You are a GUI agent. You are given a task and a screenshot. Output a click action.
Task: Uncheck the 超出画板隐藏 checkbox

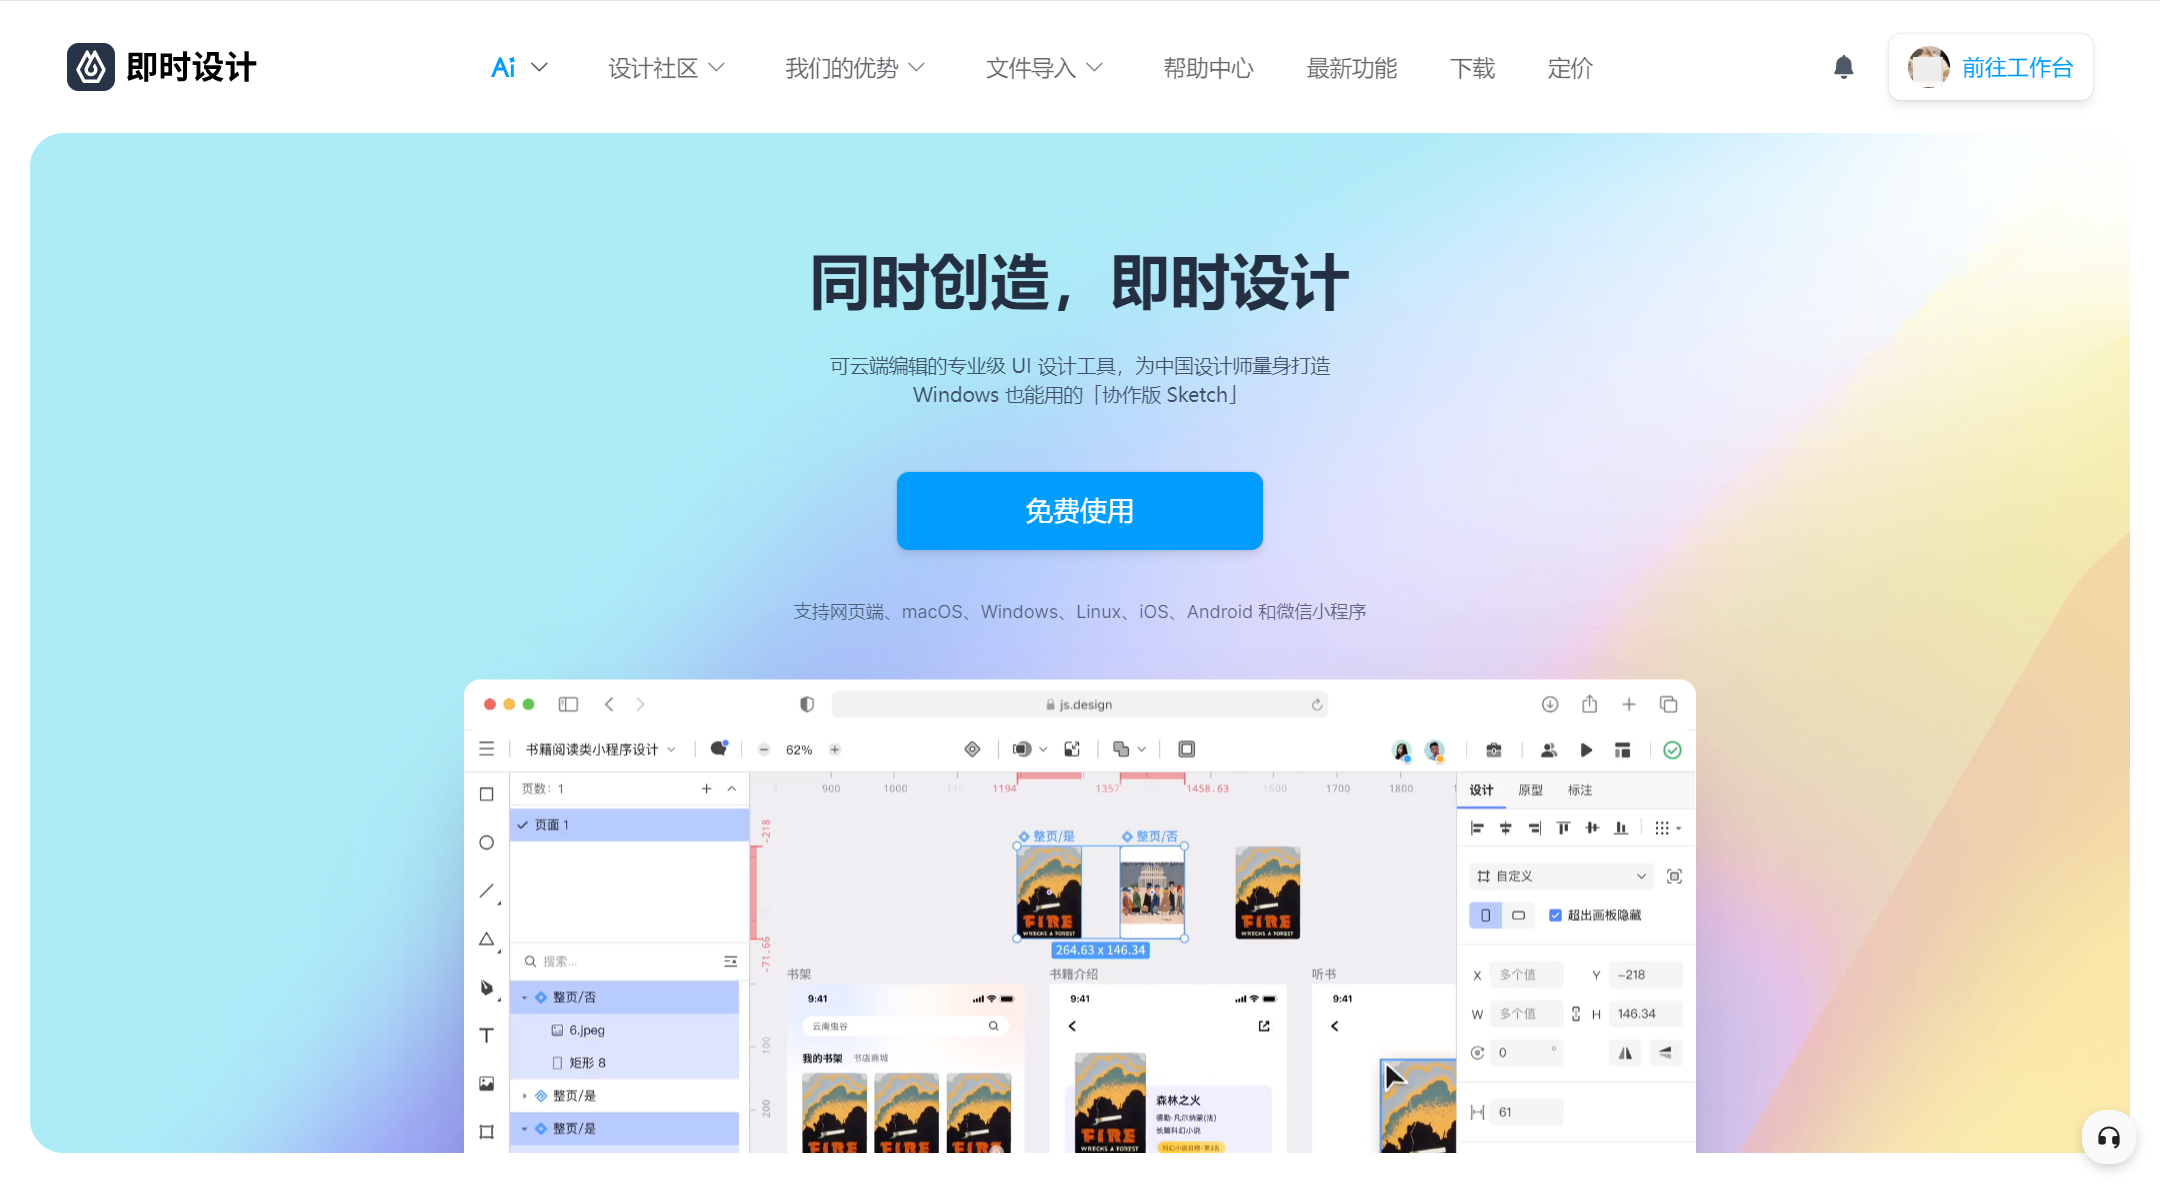(1555, 914)
